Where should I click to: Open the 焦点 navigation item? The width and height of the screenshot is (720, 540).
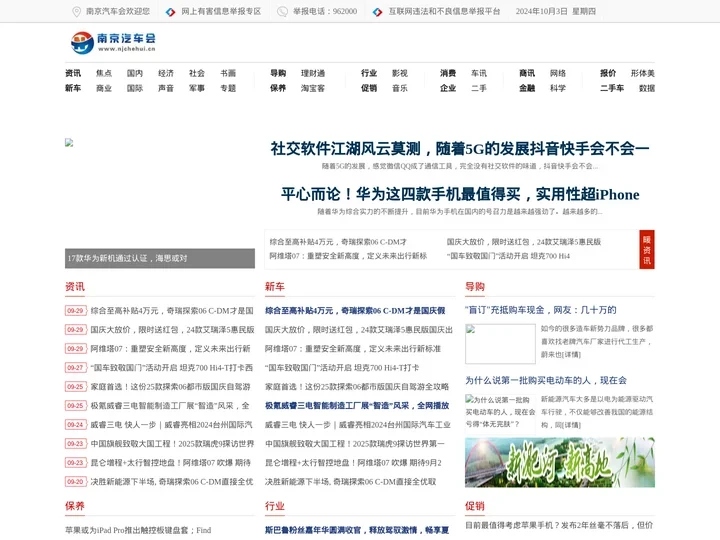point(104,73)
